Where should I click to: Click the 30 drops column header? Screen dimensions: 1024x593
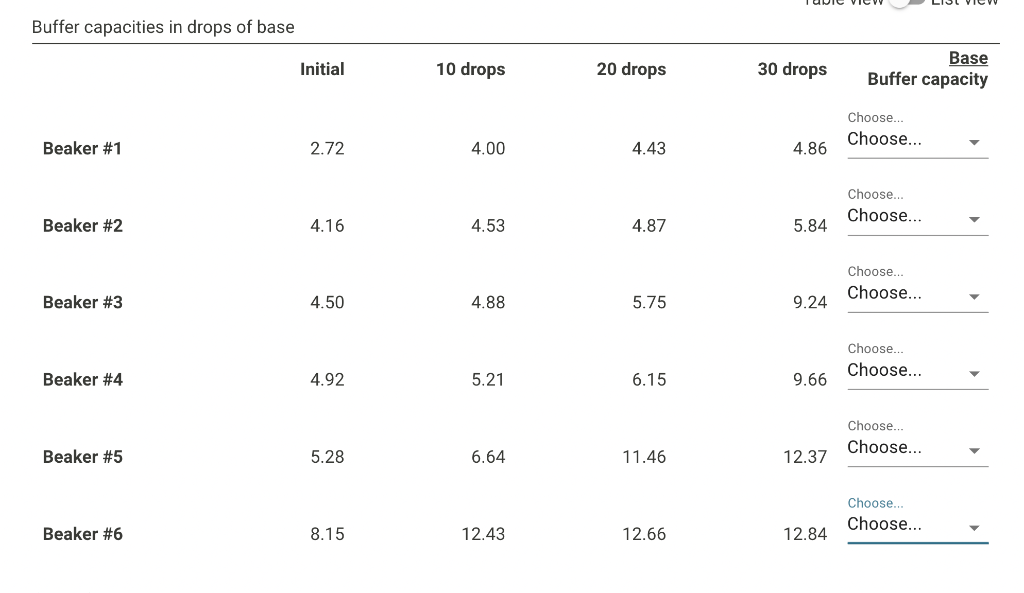pos(792,70)
